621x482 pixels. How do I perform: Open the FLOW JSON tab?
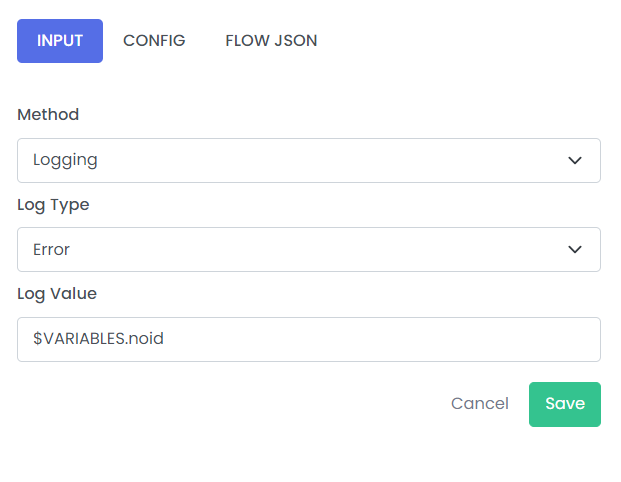tap(271, 41)
